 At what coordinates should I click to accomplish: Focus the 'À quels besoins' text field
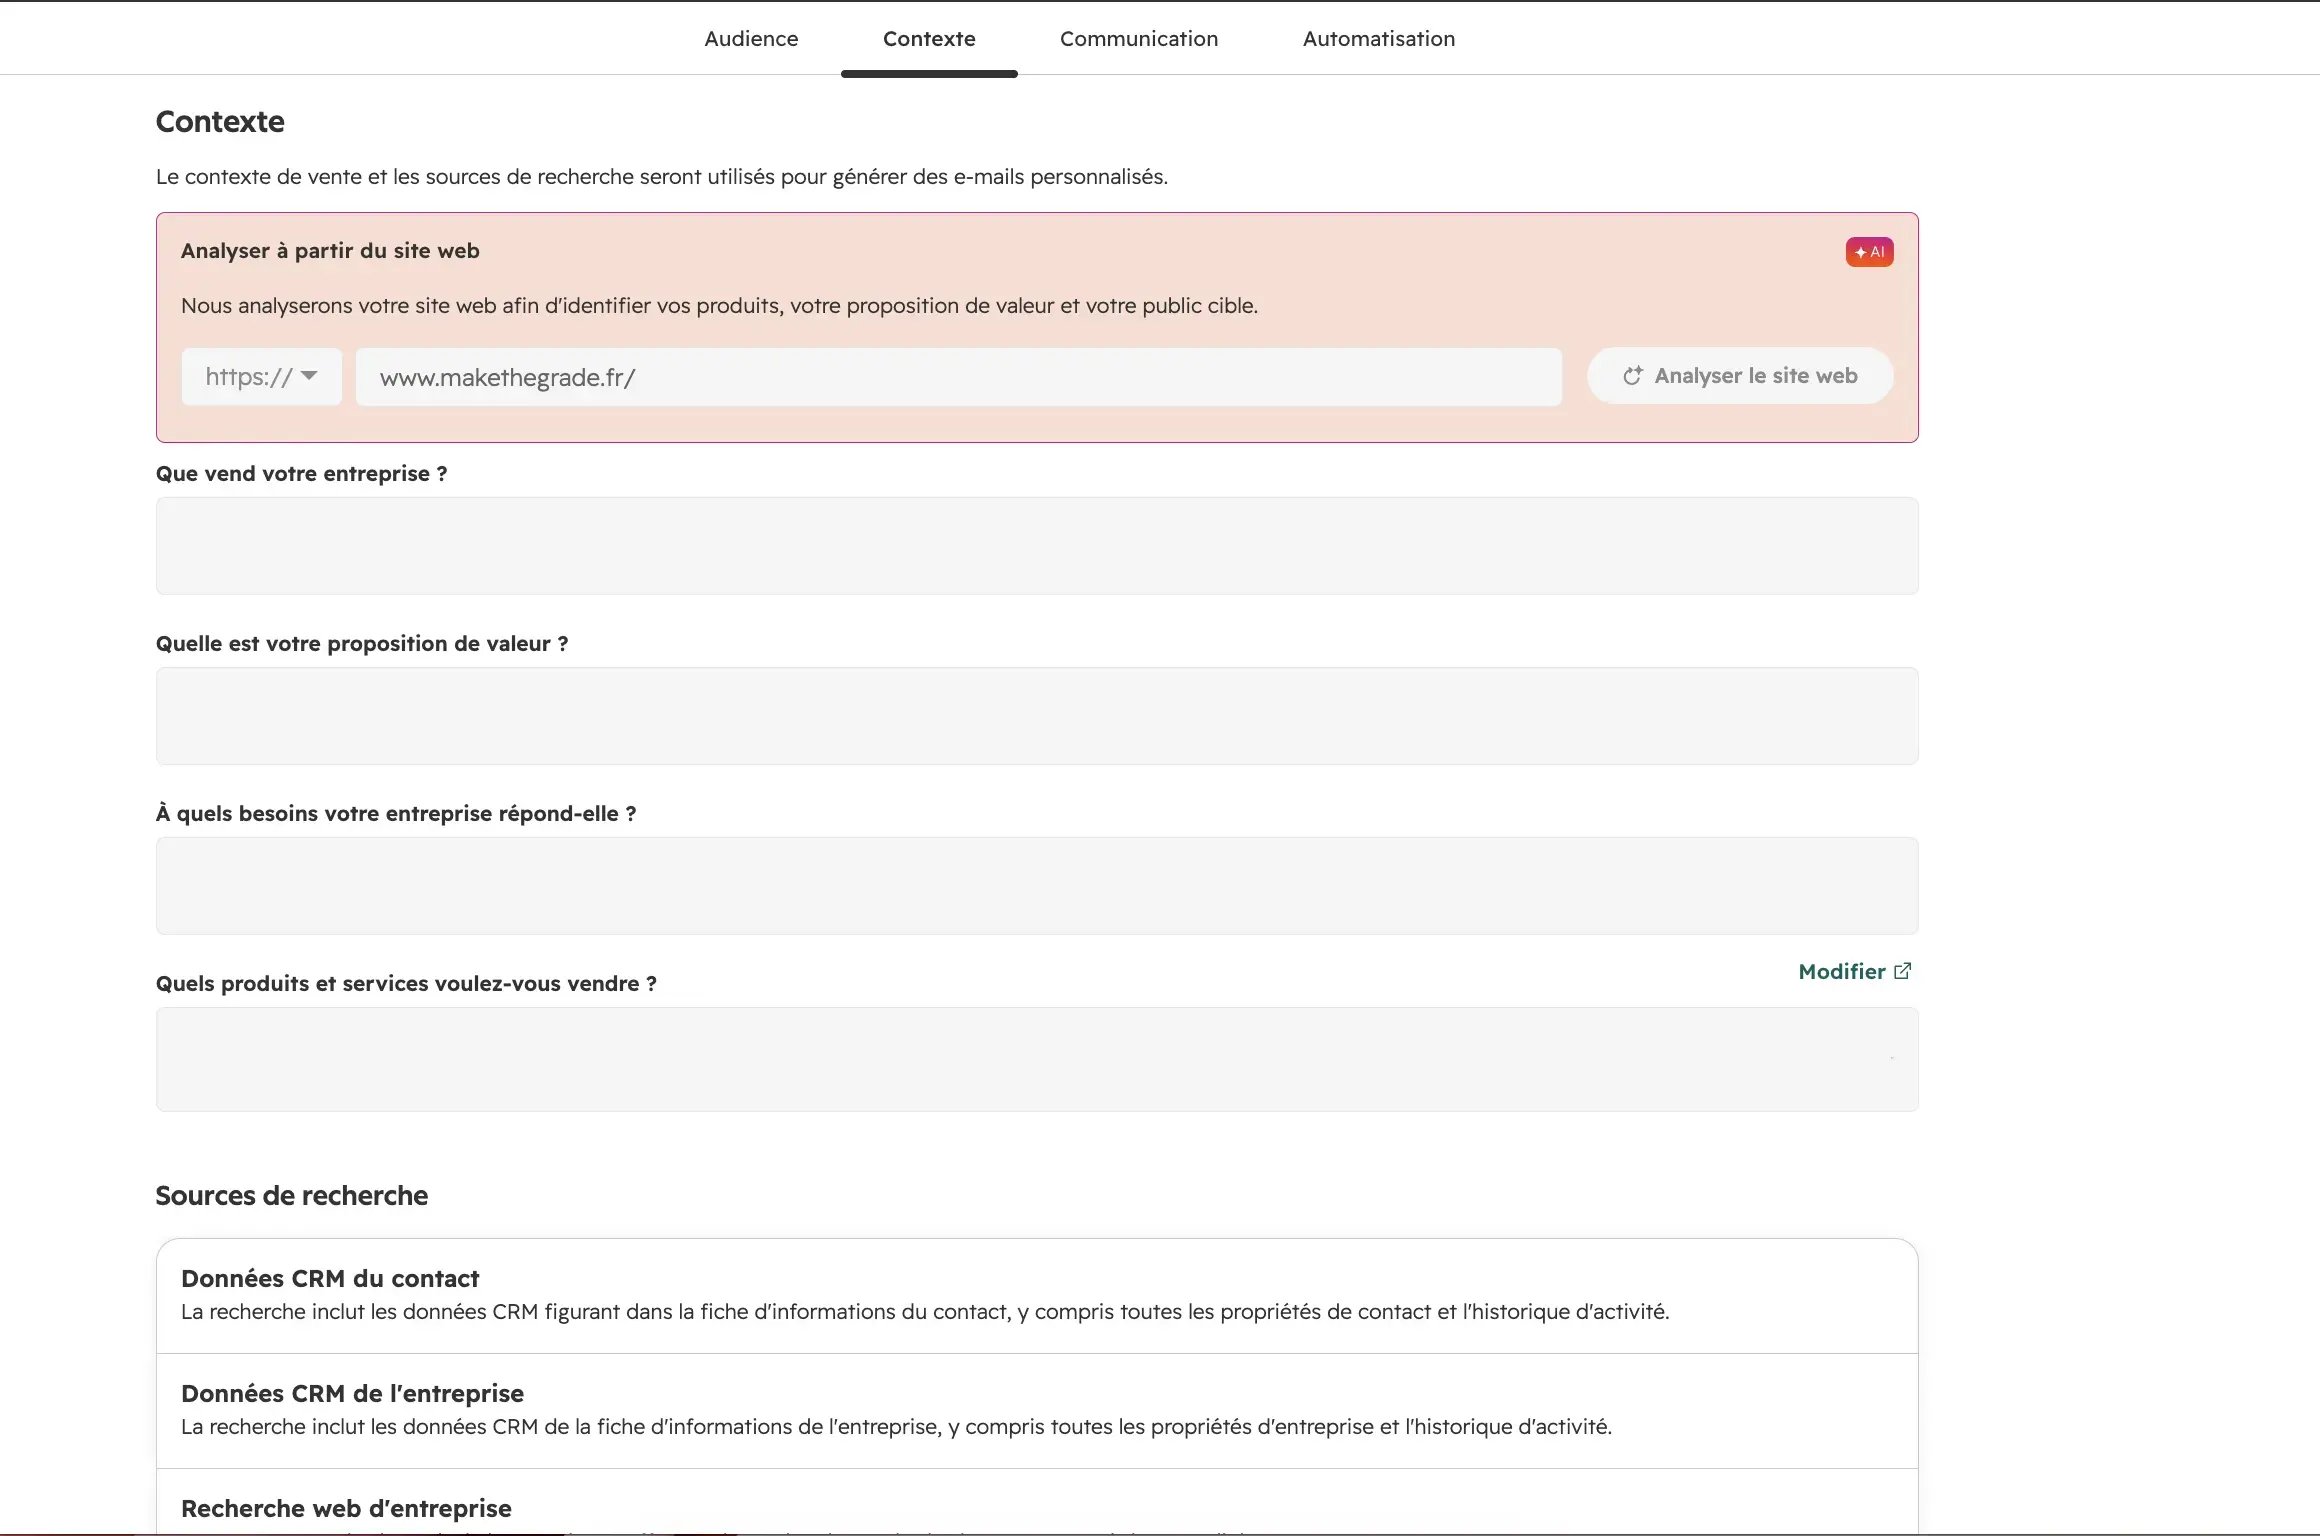(x=1037, y=886)
